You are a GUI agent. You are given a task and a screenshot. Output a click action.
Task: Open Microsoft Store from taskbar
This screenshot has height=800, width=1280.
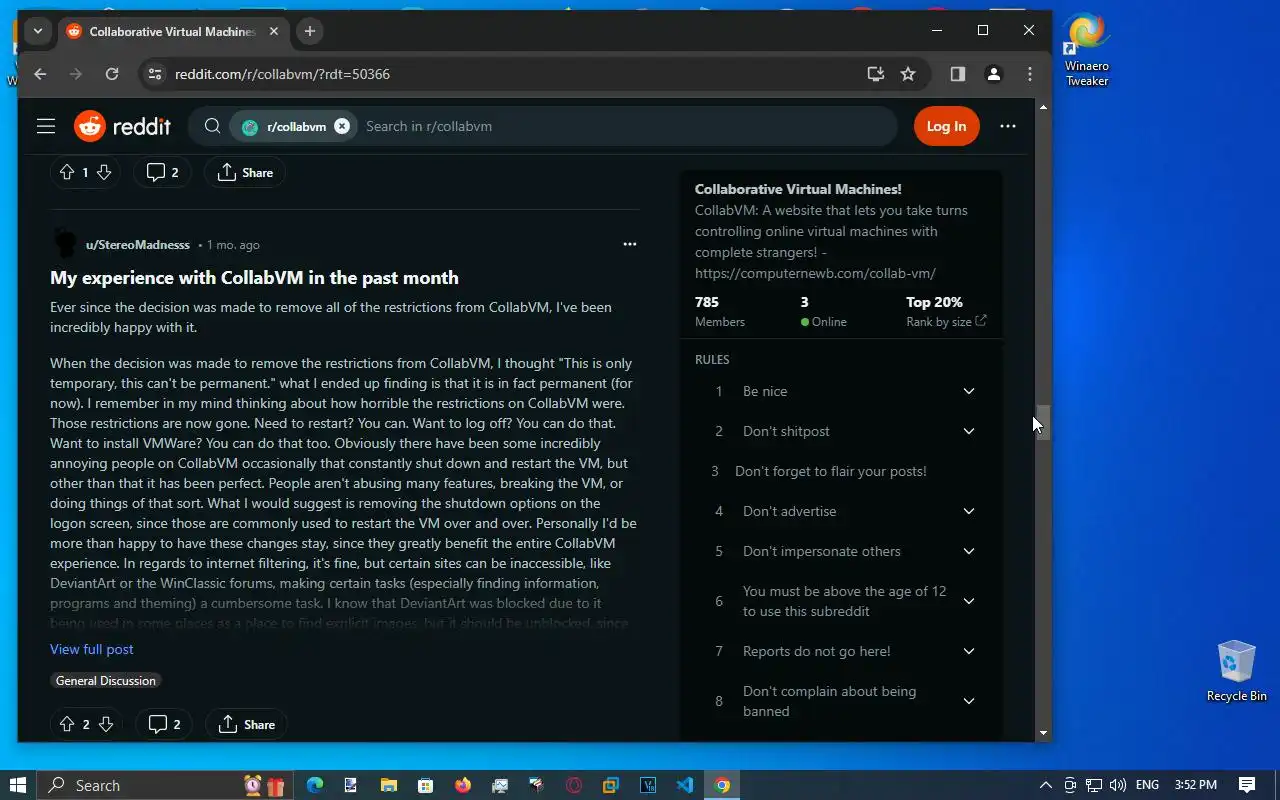coord(425,785)
